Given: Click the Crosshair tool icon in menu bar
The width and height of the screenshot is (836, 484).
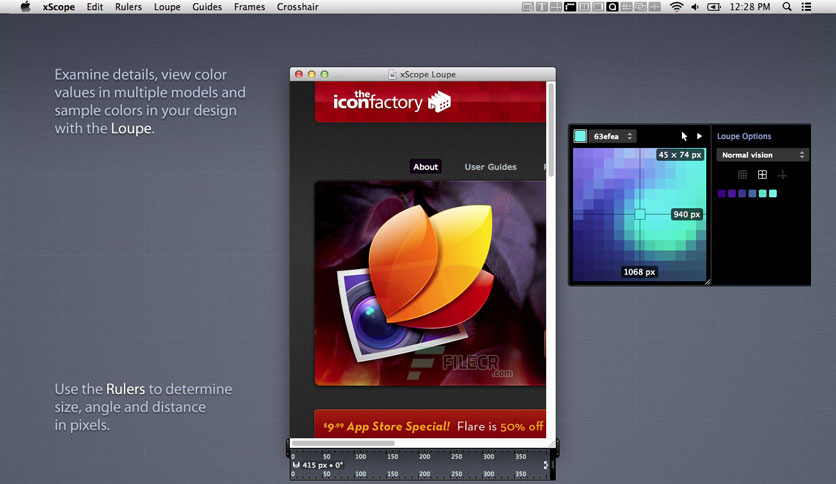Looking at the screenshot, I should tap(655, 7).
